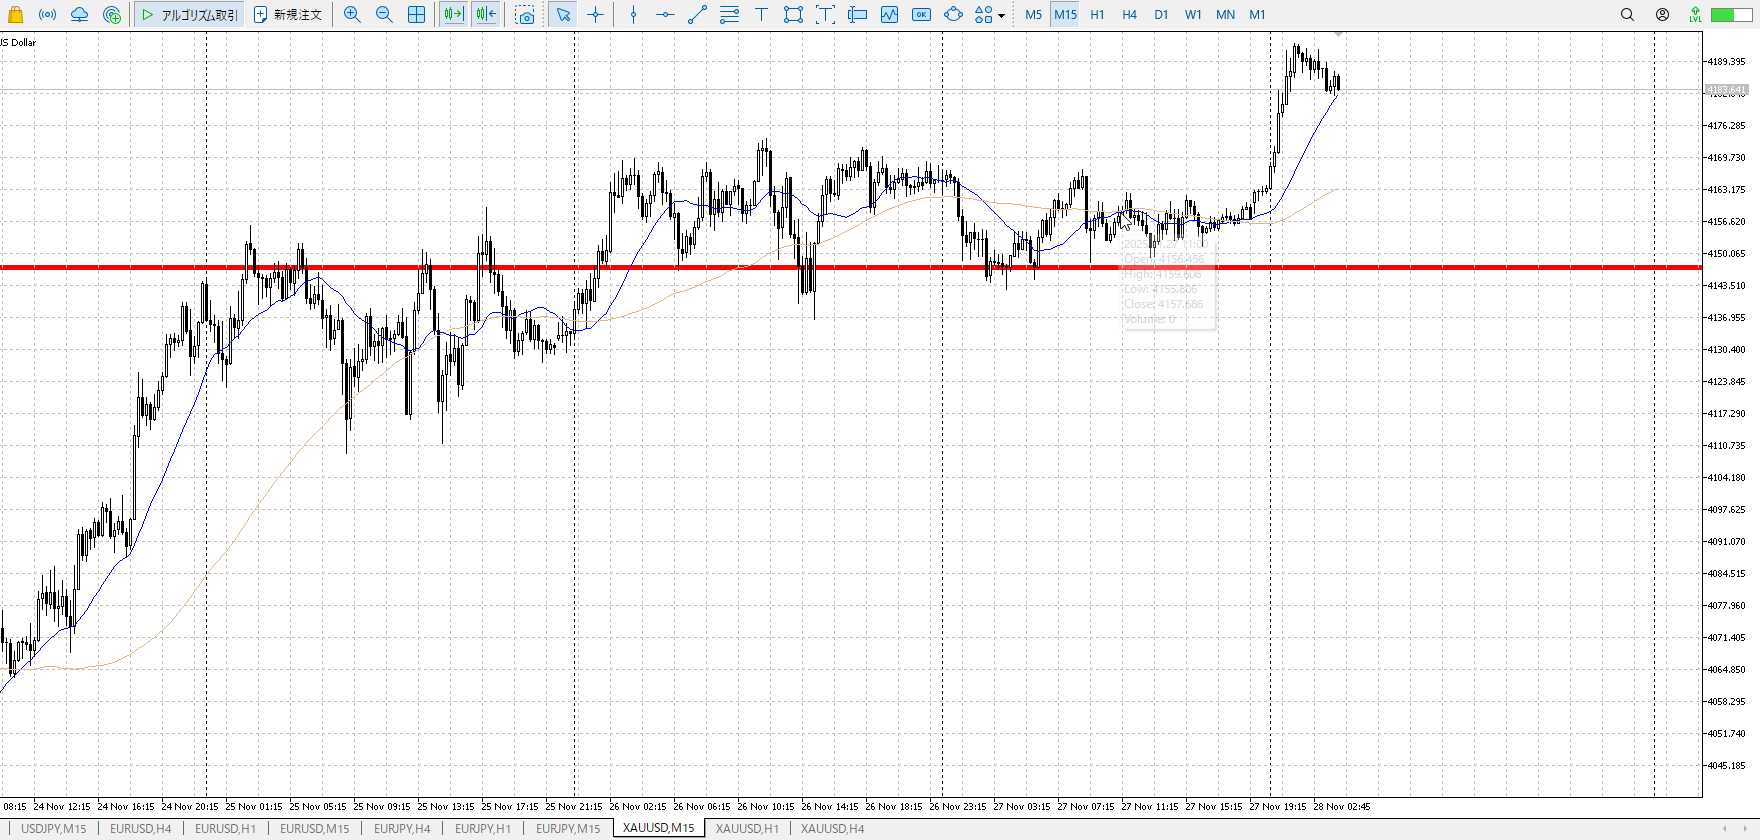Click the tile windows grid icon
This screenshot has height=840, width=1760.
point(417,15)
